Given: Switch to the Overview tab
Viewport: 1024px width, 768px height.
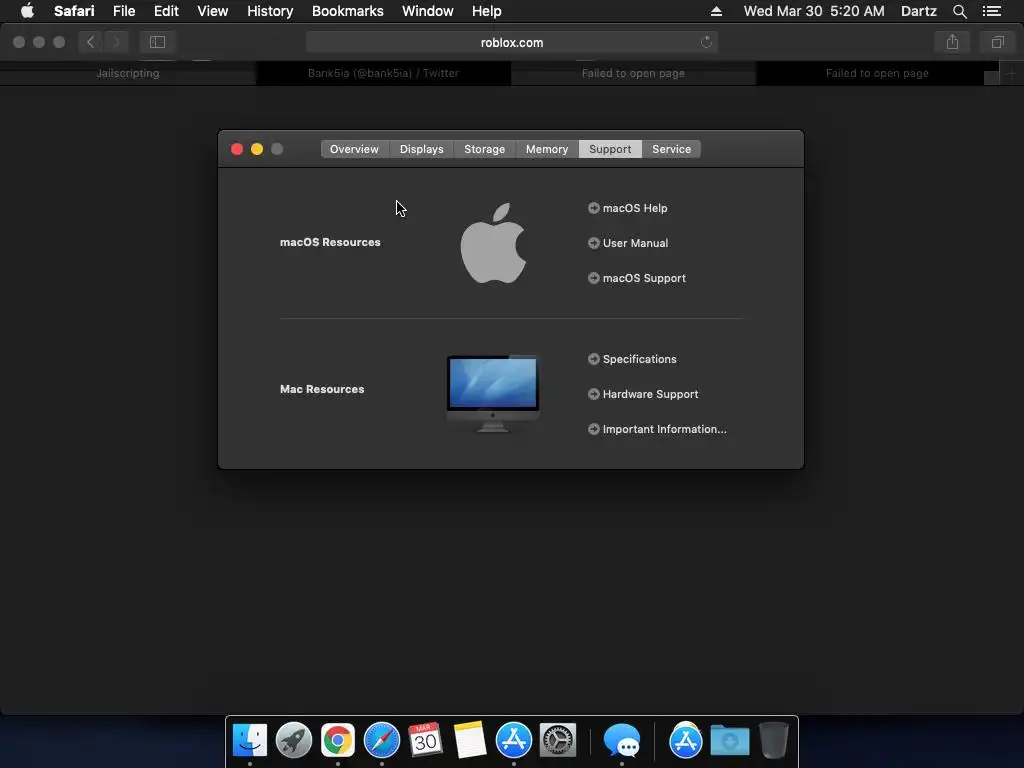Looking at the screenshot, I should 355,149.
